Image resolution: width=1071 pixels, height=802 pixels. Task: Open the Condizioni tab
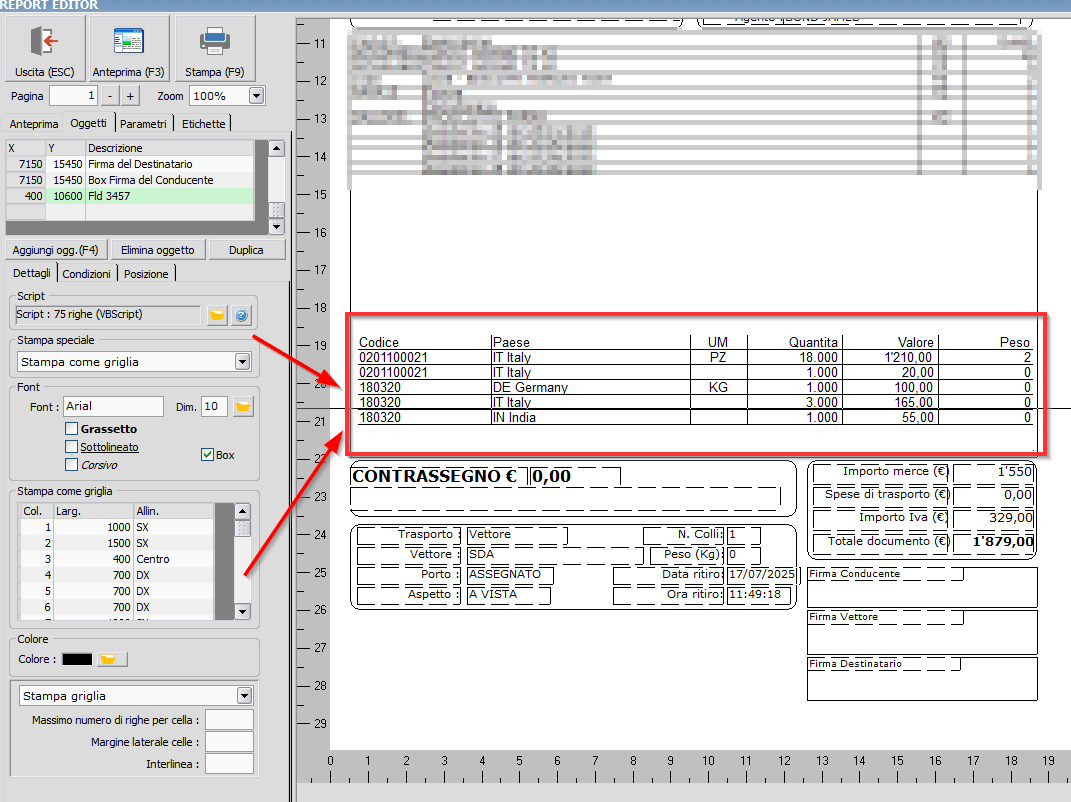pos(87,274)
